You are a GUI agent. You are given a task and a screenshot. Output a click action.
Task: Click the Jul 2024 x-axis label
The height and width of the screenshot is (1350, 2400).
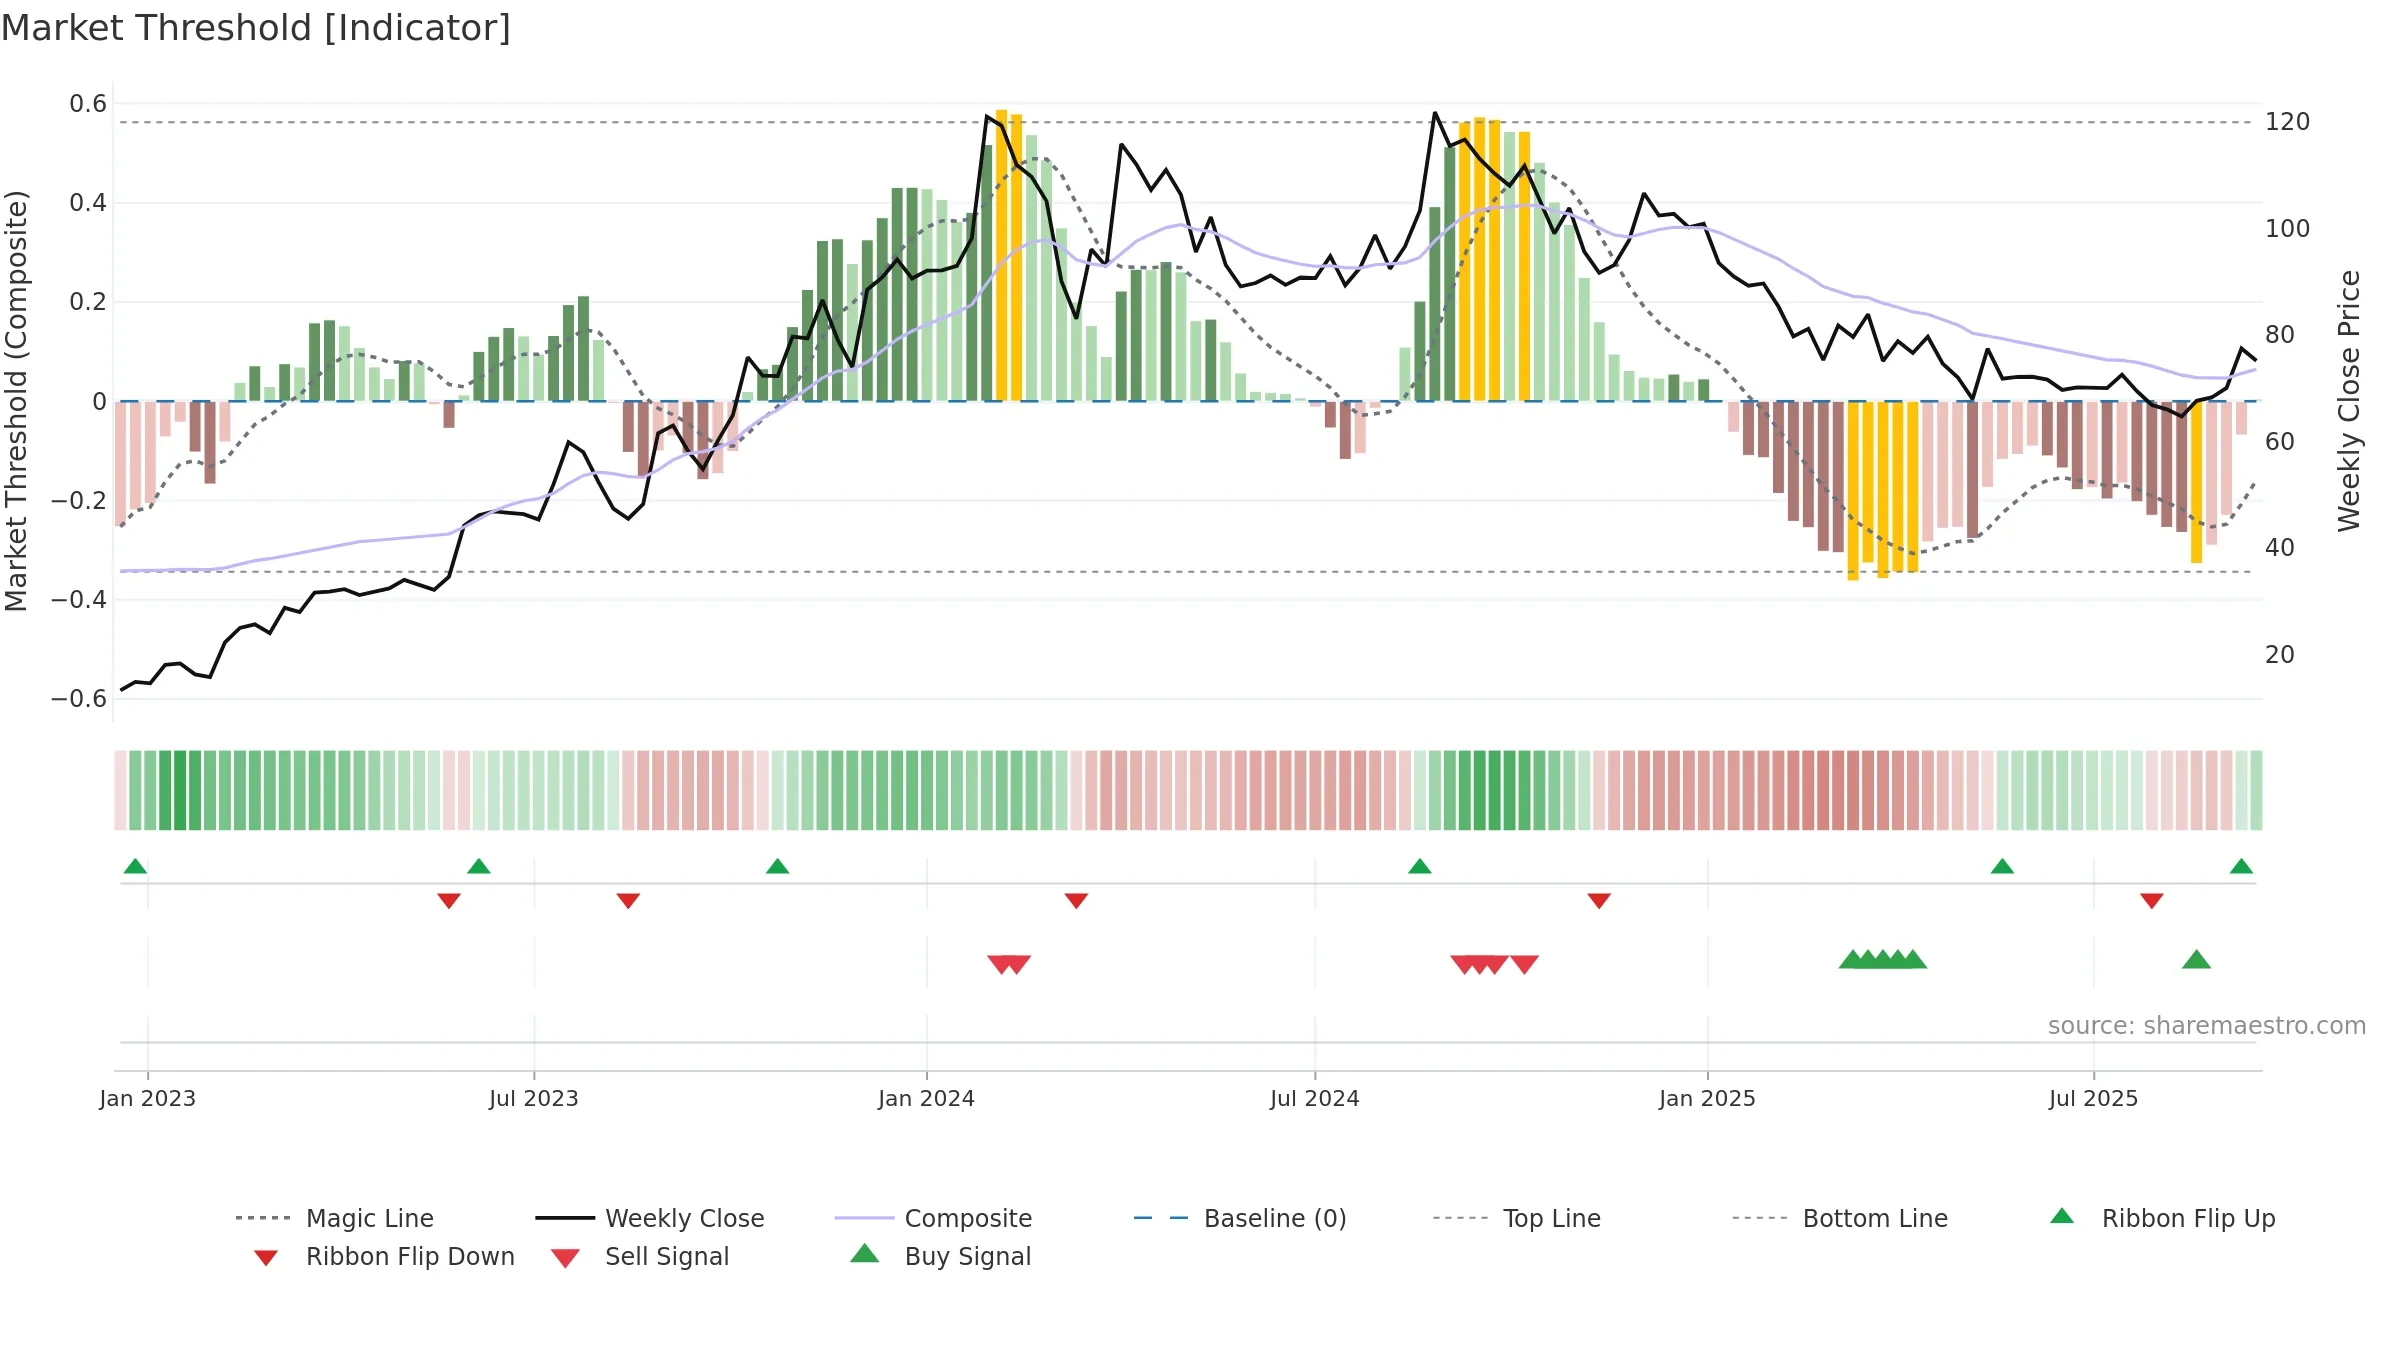click(x=1315, y=1098)
